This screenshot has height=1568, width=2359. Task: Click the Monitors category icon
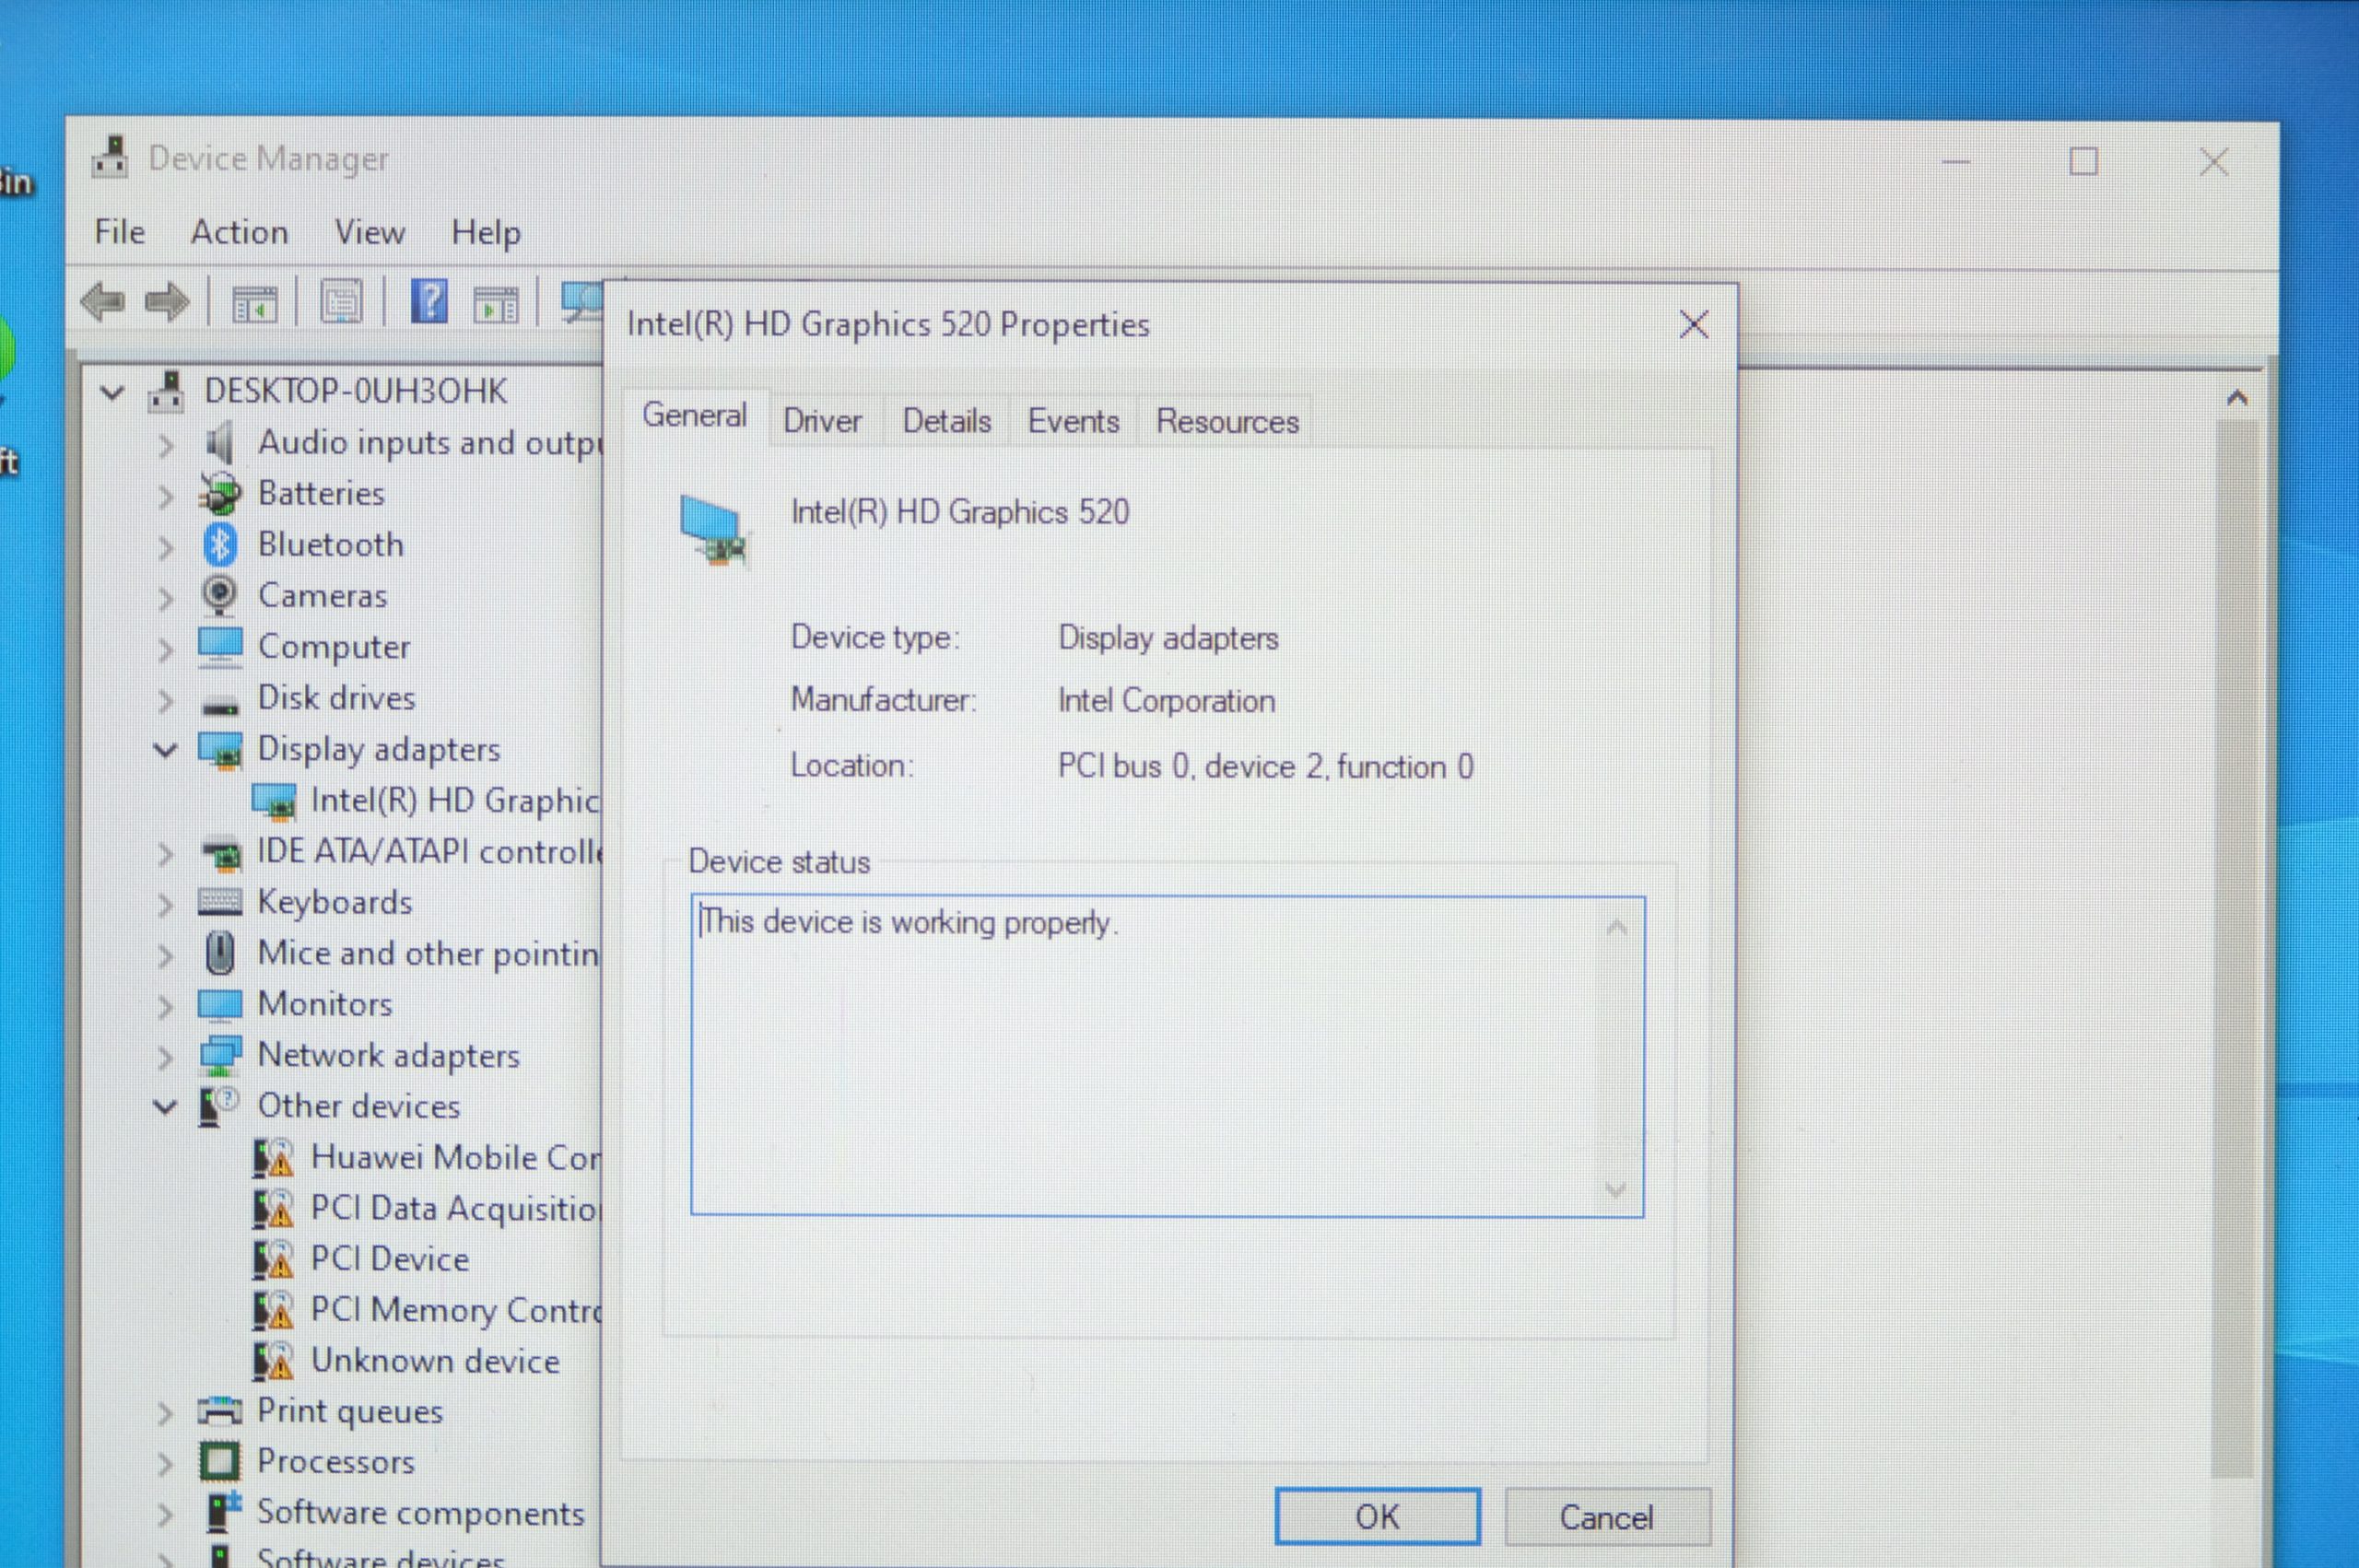click(x=220, y=1004)
